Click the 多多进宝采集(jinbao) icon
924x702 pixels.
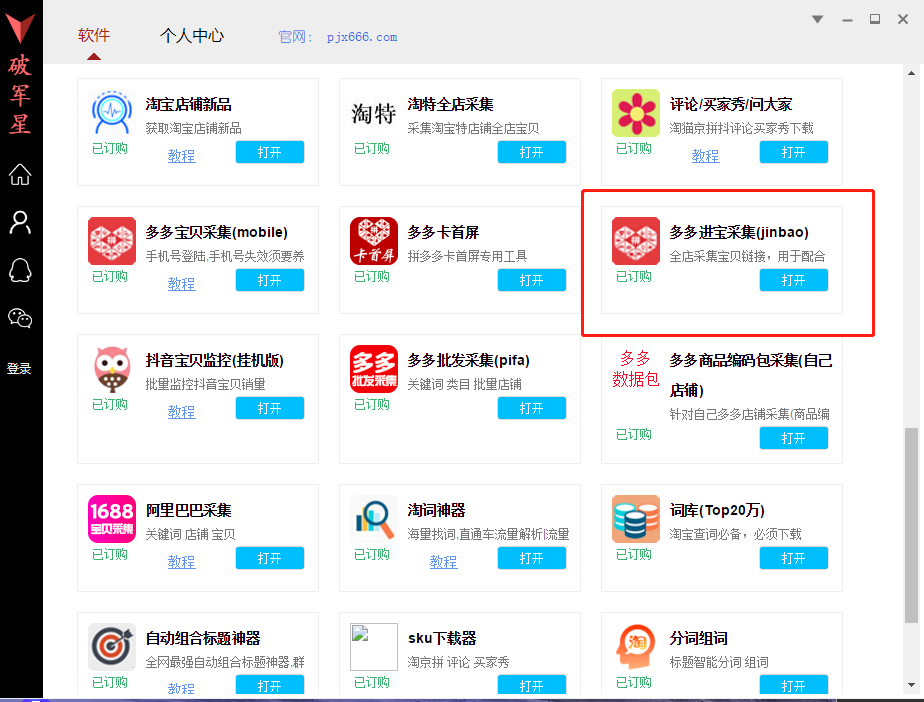tap(636, 240)
